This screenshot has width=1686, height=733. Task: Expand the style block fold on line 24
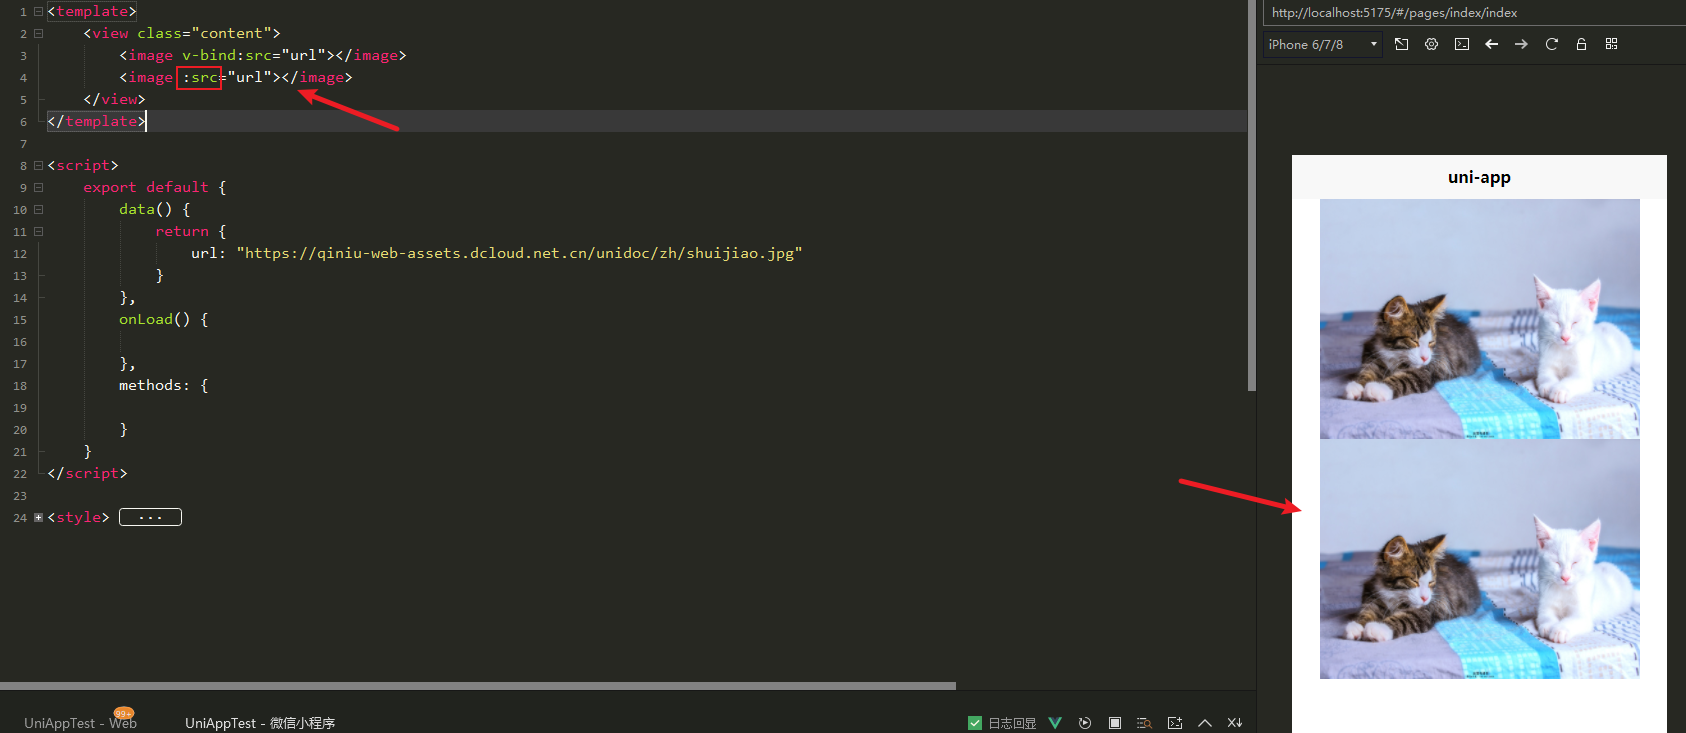[38, 517]
